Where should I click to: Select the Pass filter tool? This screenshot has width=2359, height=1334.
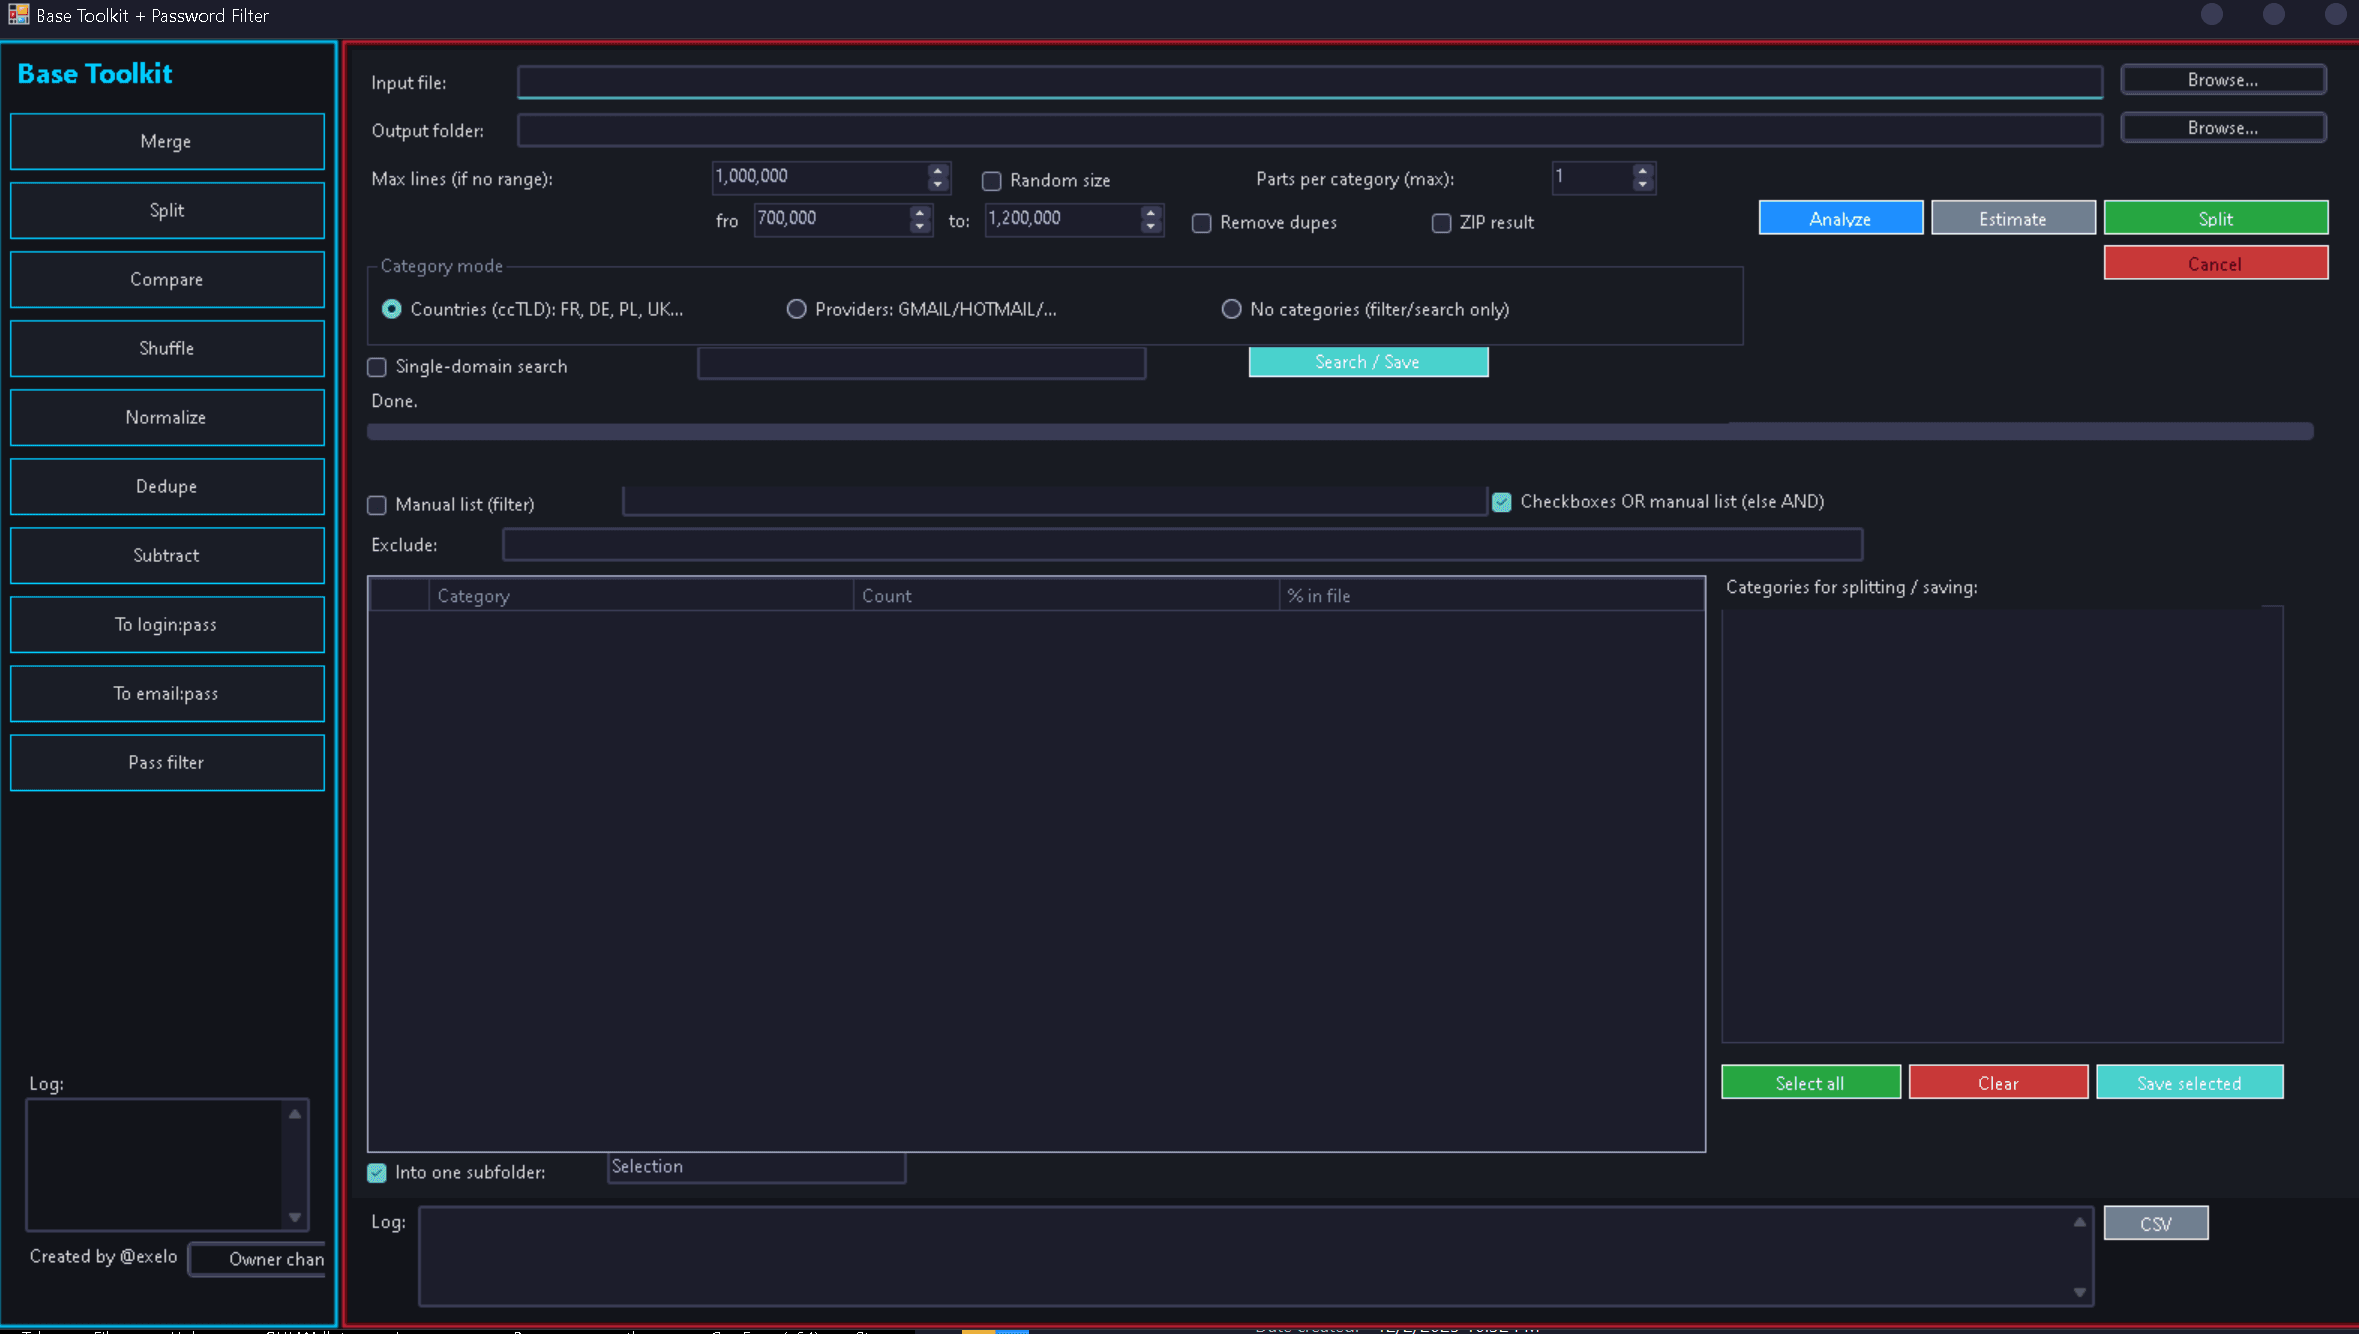point(166,762)
